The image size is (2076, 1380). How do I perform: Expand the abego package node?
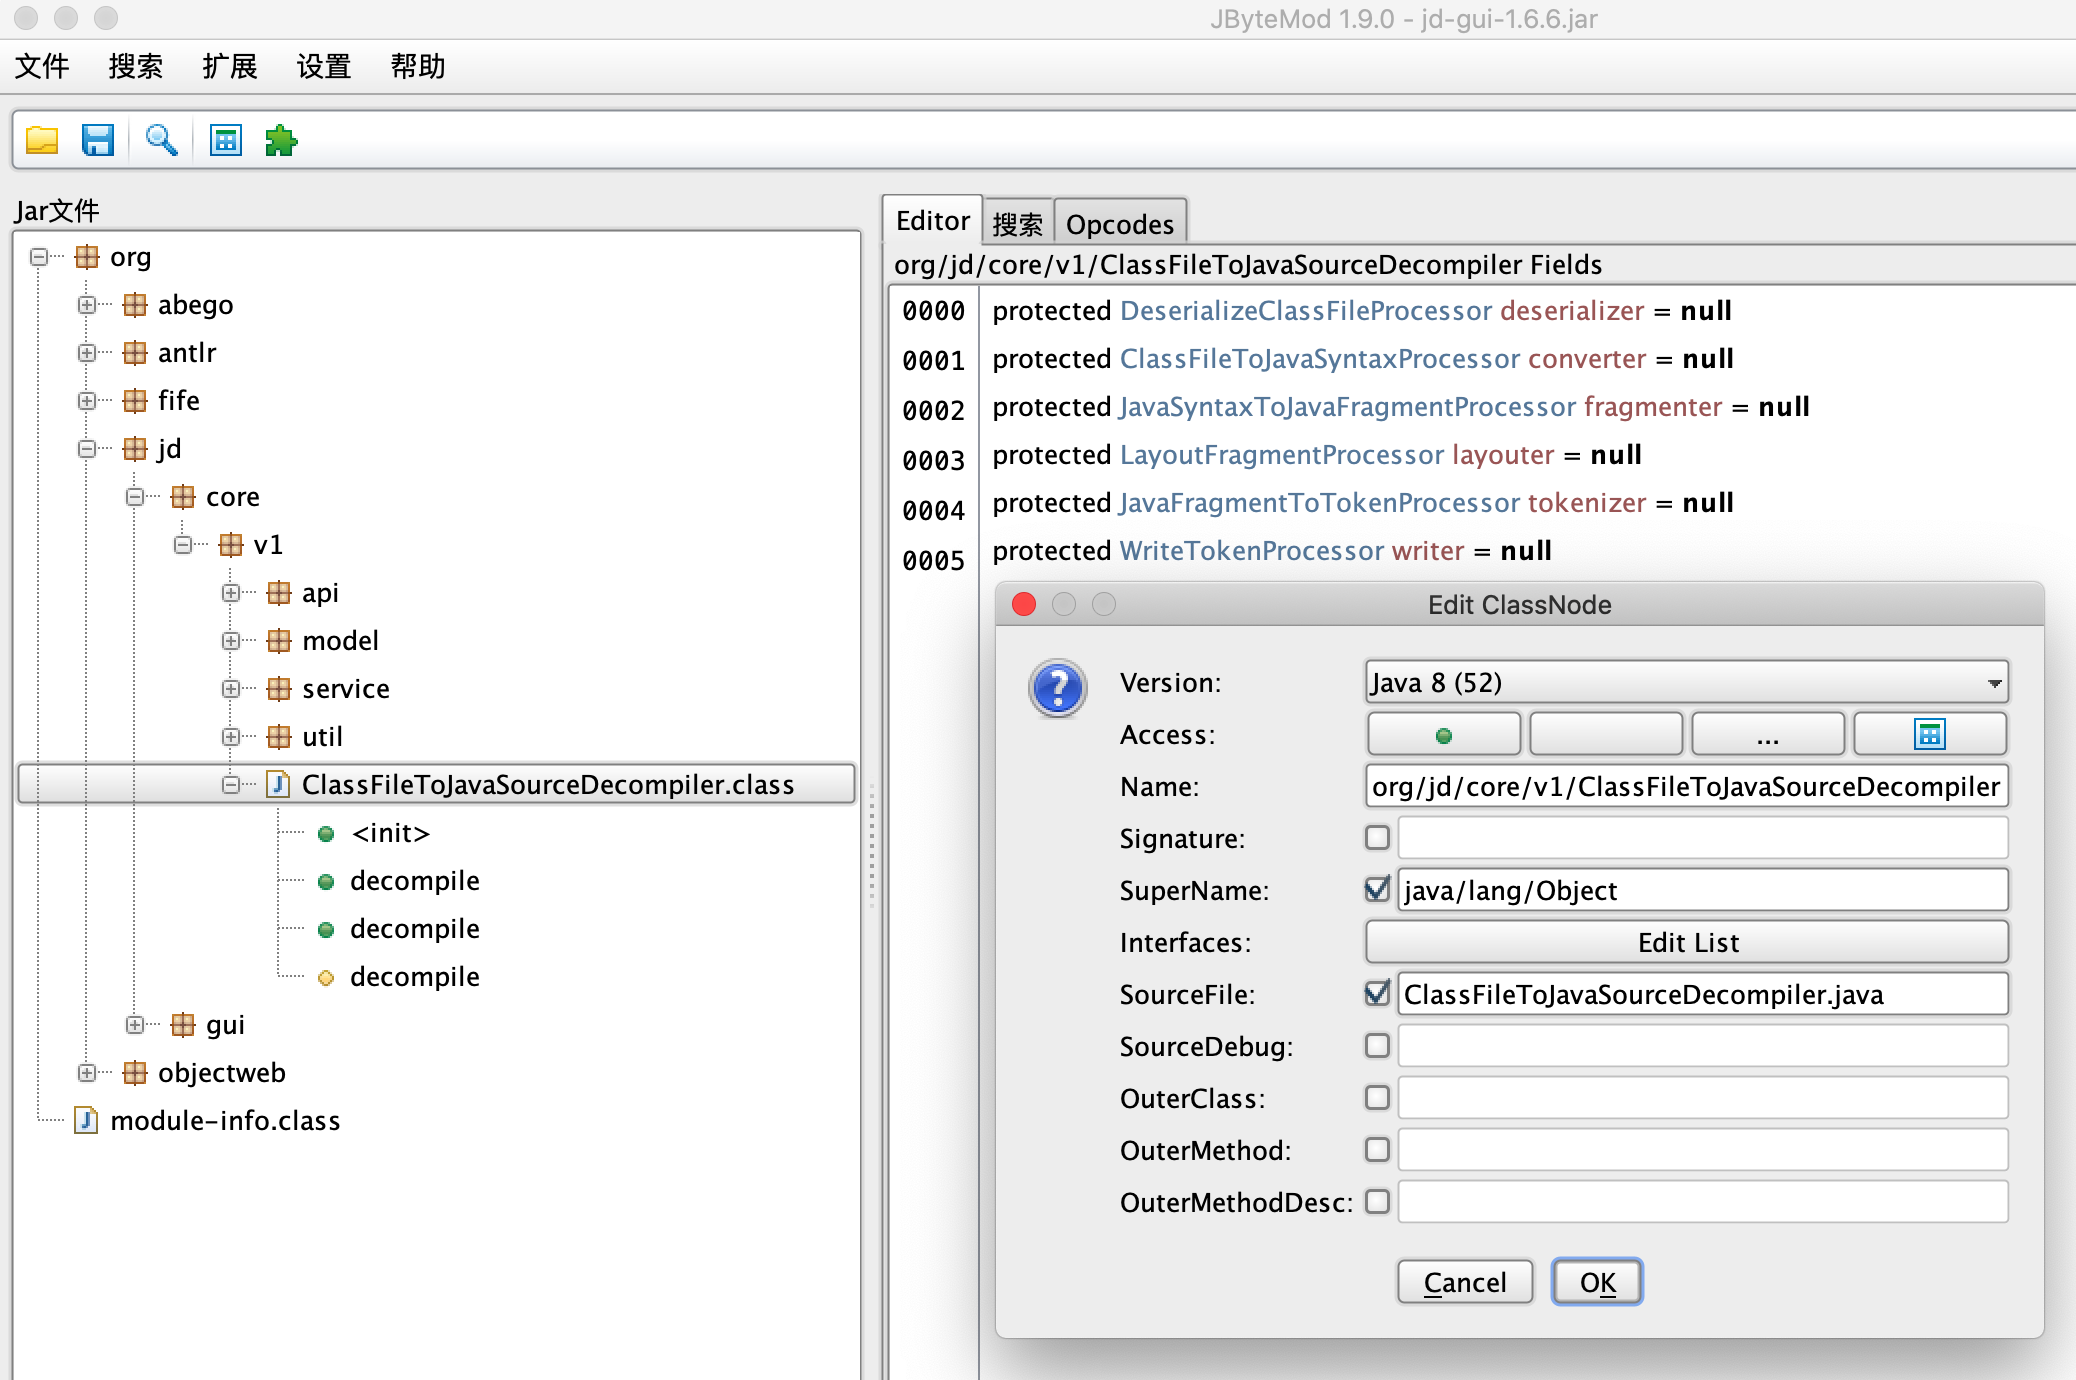[x=87, y=305]
